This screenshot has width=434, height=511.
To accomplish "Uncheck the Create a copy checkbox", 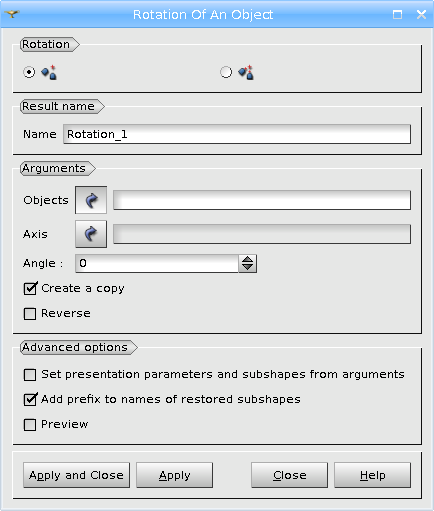I will point(30,288).
